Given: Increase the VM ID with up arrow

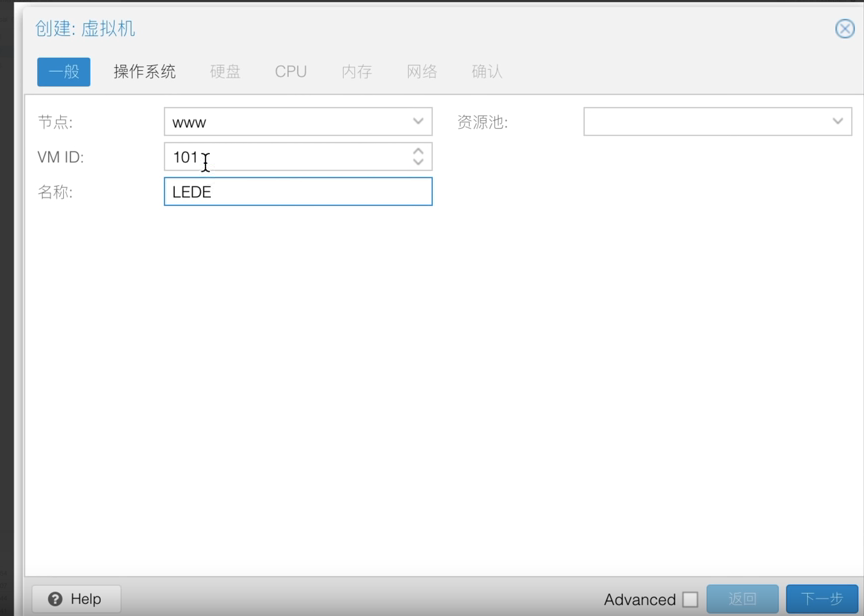Looking at the screenshot, I should (418, 151).
